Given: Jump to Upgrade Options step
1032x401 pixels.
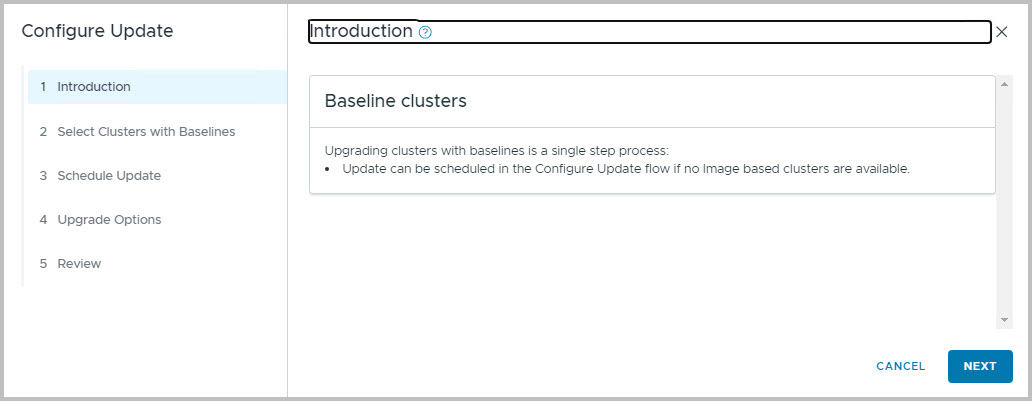Looking at the screenshot, I should click(157, 220).
